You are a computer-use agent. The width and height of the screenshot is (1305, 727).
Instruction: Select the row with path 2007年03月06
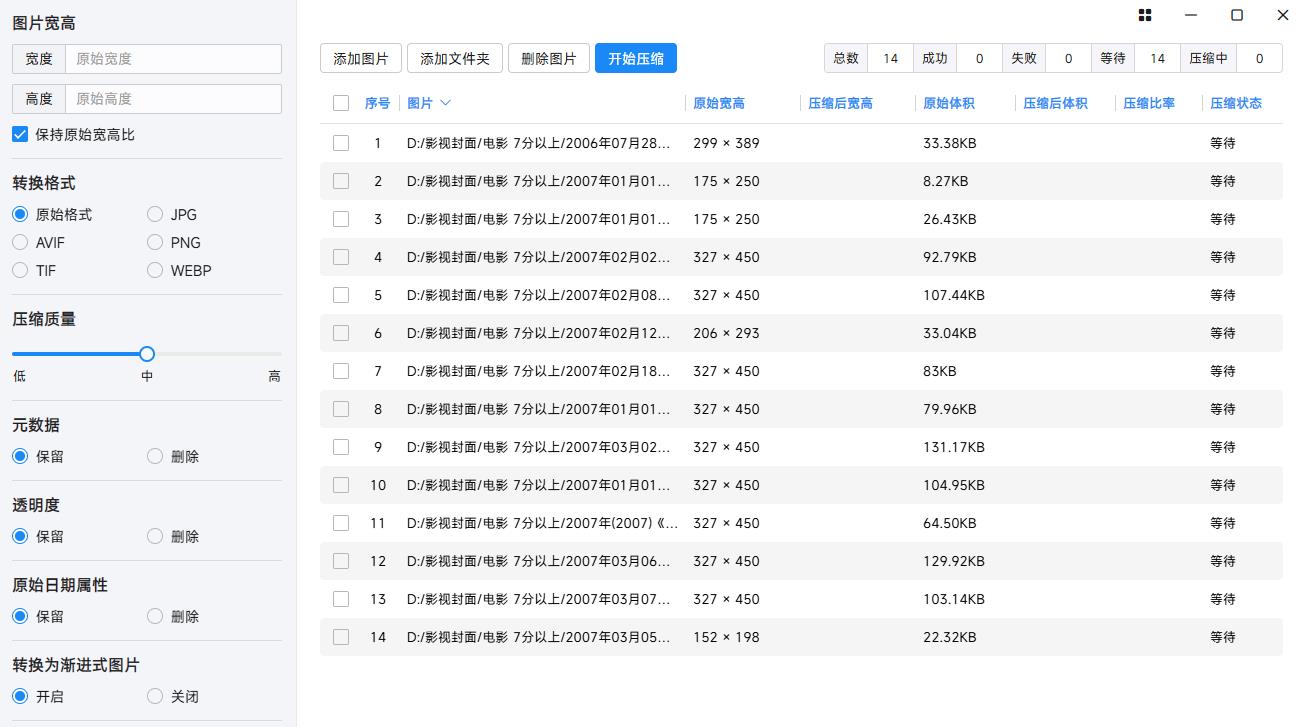(x=801, y=561)
